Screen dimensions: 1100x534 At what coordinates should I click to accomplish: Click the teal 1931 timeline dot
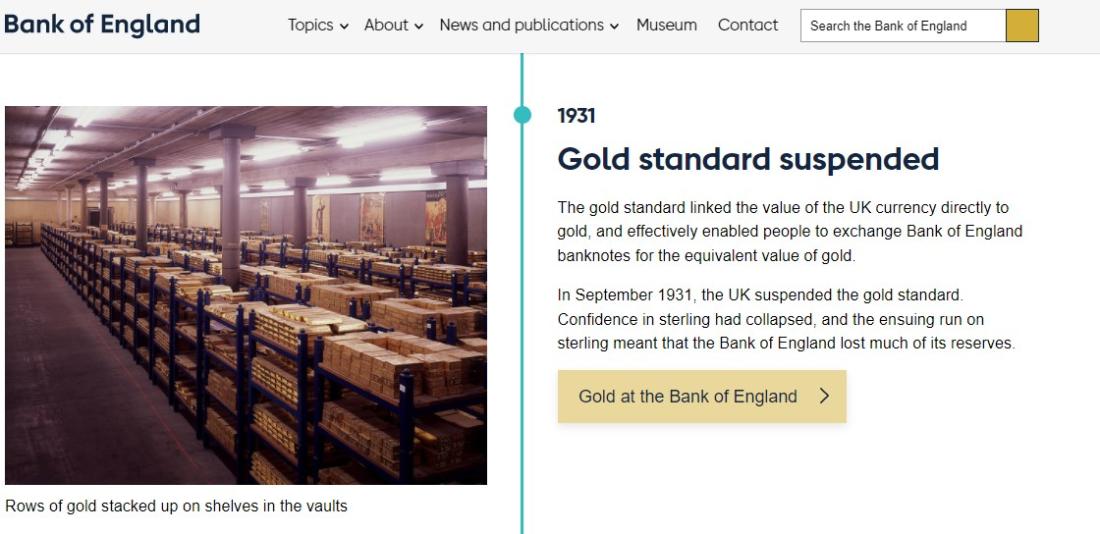pyautogui.click(x=522, y=115)
